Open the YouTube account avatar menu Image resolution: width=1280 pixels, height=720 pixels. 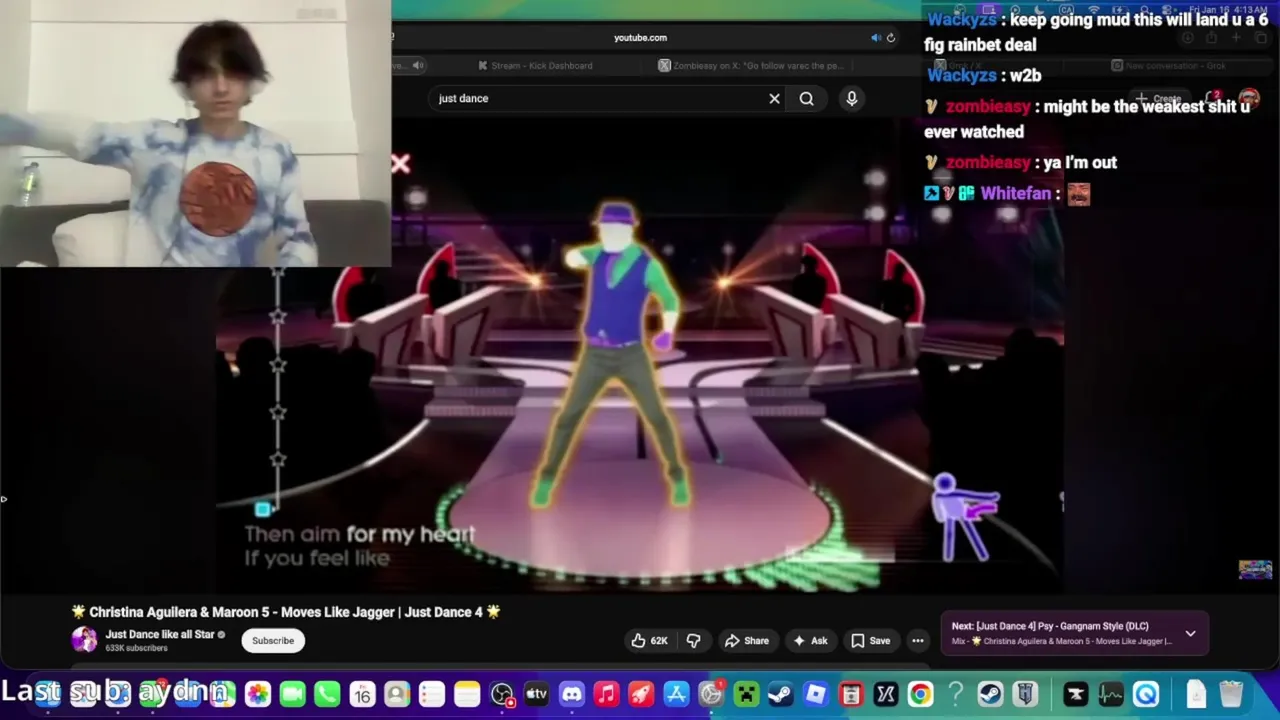pos(1249,98)
